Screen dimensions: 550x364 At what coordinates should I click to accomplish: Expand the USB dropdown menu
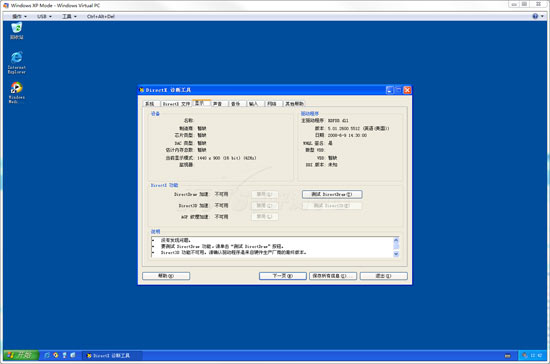pyautogui.click(x=44, y=16)
